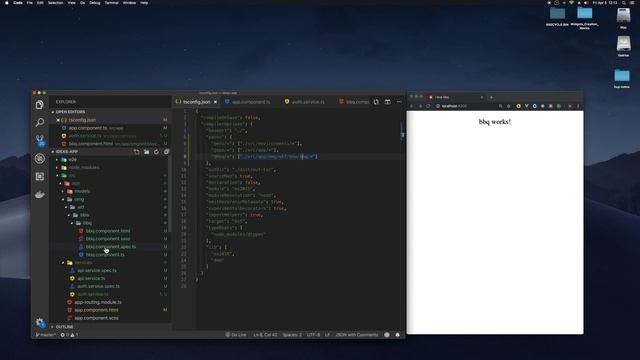Click Go Live in the status bar

click(x=236, y=335)
